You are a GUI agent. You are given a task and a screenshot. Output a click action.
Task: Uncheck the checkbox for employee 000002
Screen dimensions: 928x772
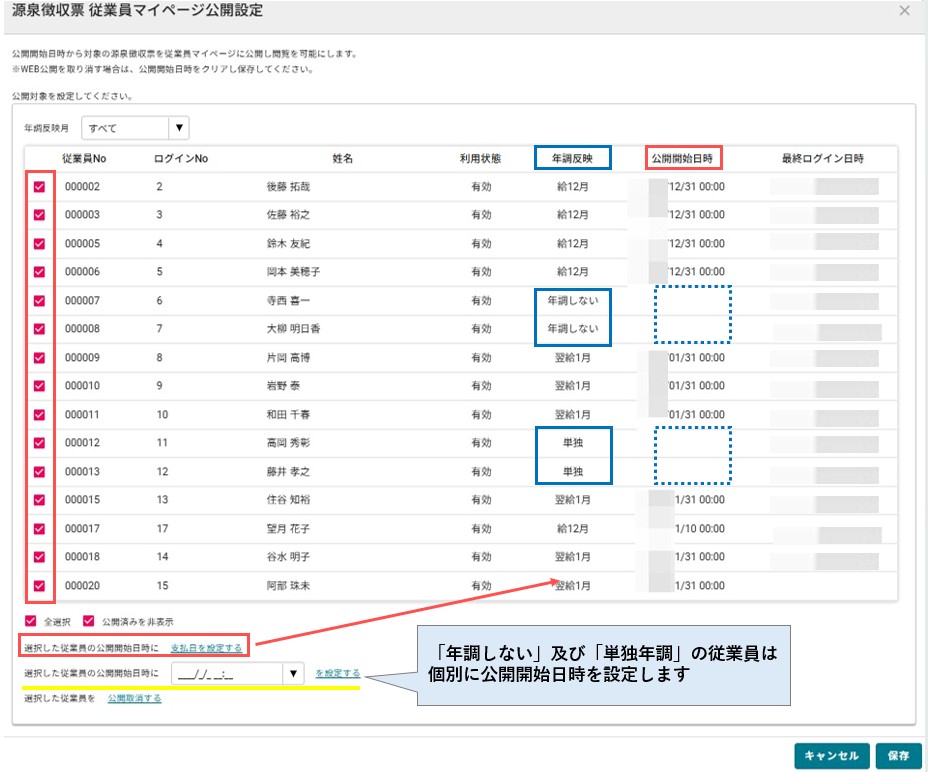click(x=40, y=187)
